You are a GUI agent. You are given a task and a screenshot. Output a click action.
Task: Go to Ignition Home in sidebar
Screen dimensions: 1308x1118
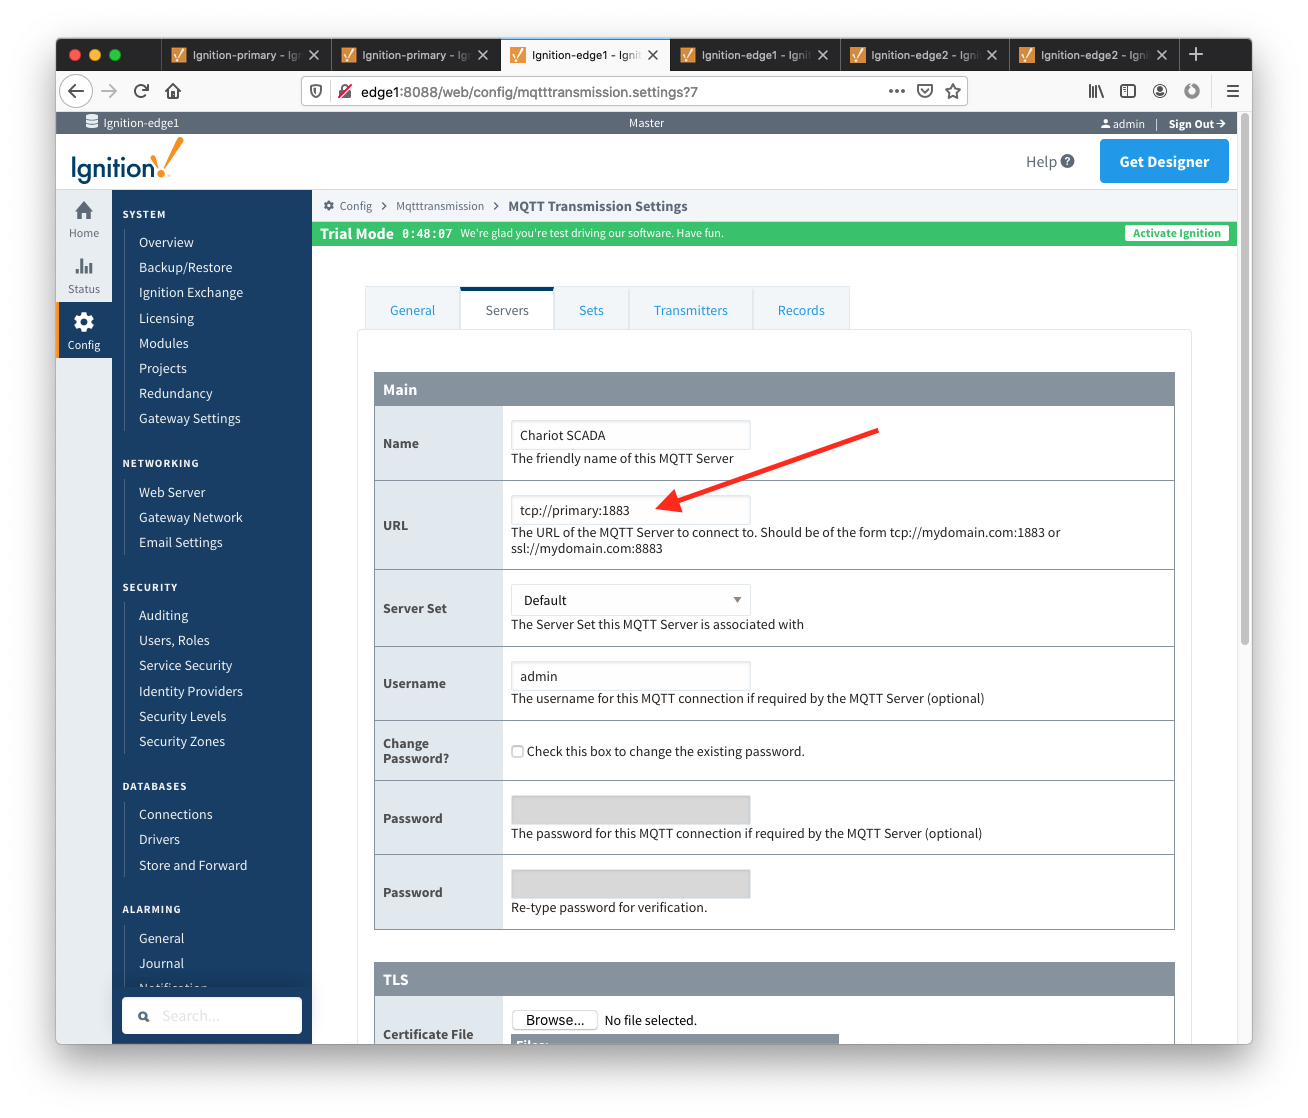(84, 219)
